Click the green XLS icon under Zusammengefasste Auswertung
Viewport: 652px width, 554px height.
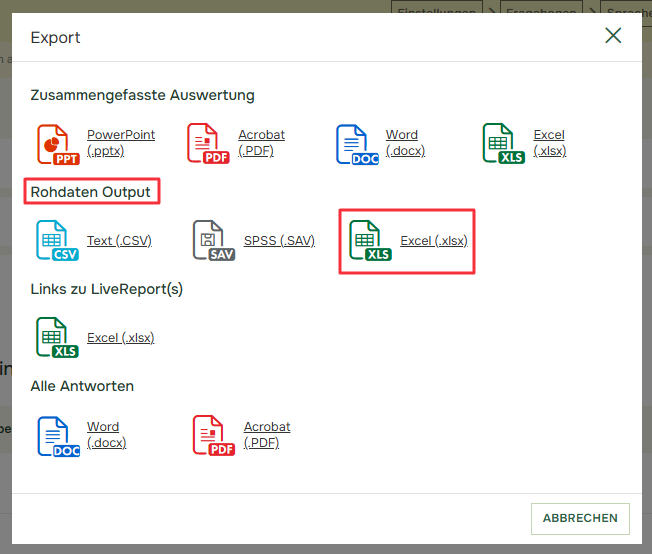tap(503, 144)
